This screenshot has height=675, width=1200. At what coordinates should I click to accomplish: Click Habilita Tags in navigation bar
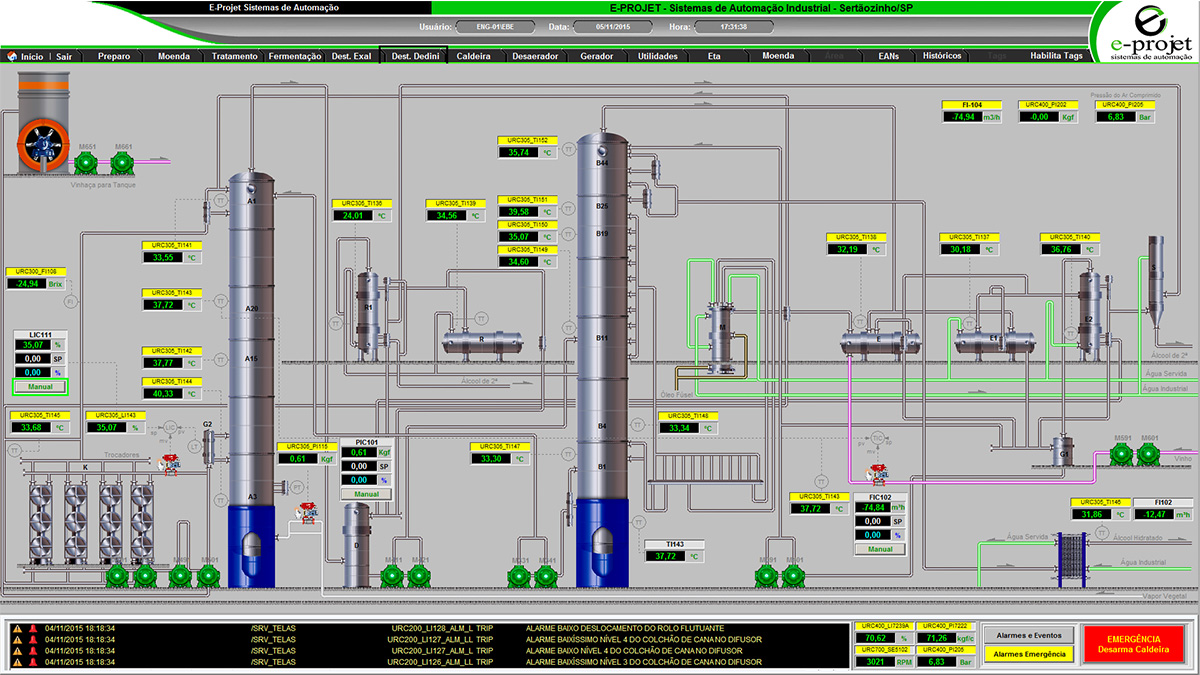(1056, 57)
